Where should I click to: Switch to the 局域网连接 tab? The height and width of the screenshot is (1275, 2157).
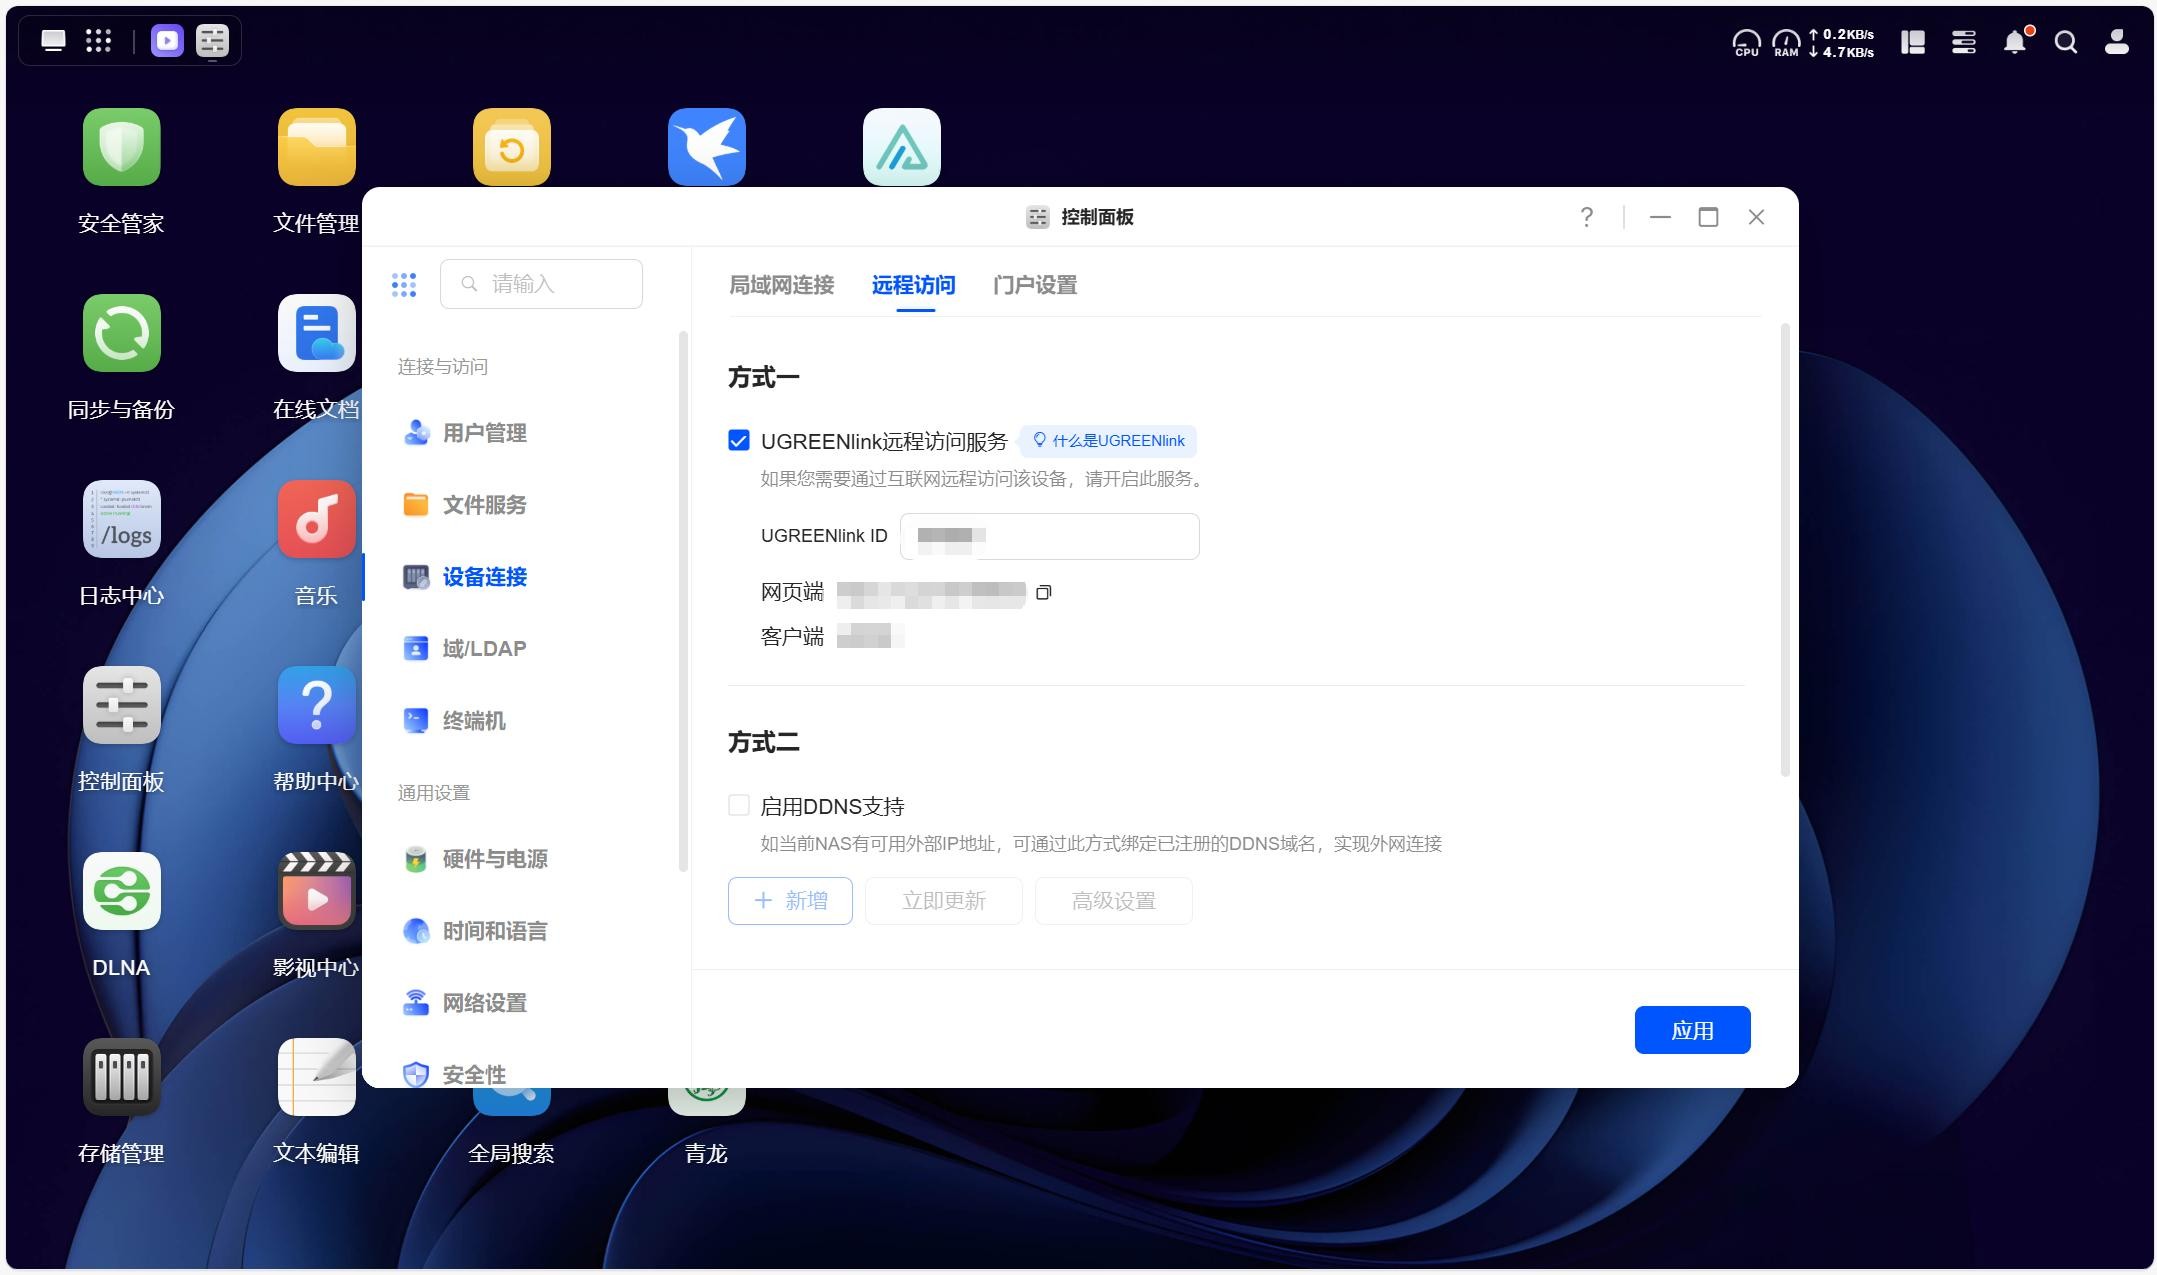[781, 285]
